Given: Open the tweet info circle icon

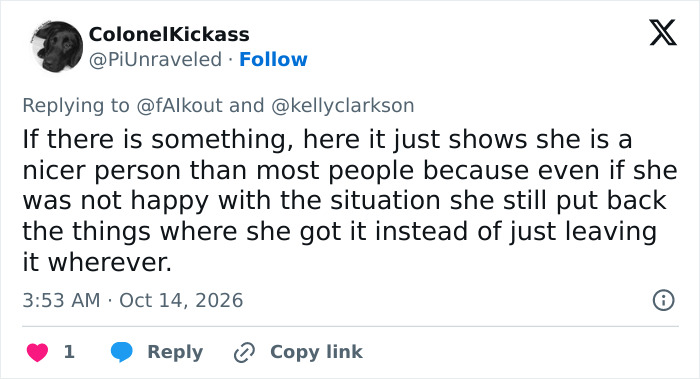Looking at the screenshot, I should coord(663,300).
